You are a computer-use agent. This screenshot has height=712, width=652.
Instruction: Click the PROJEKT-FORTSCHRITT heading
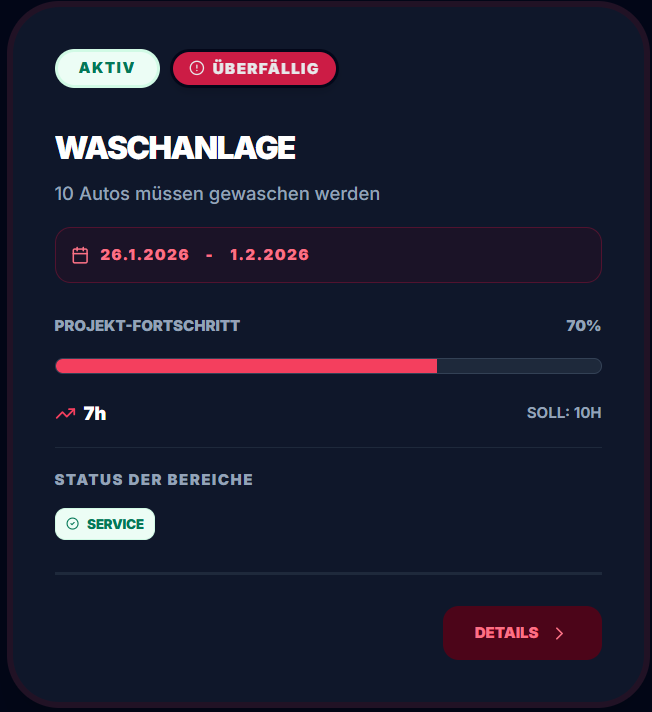(x=147, y=326)
